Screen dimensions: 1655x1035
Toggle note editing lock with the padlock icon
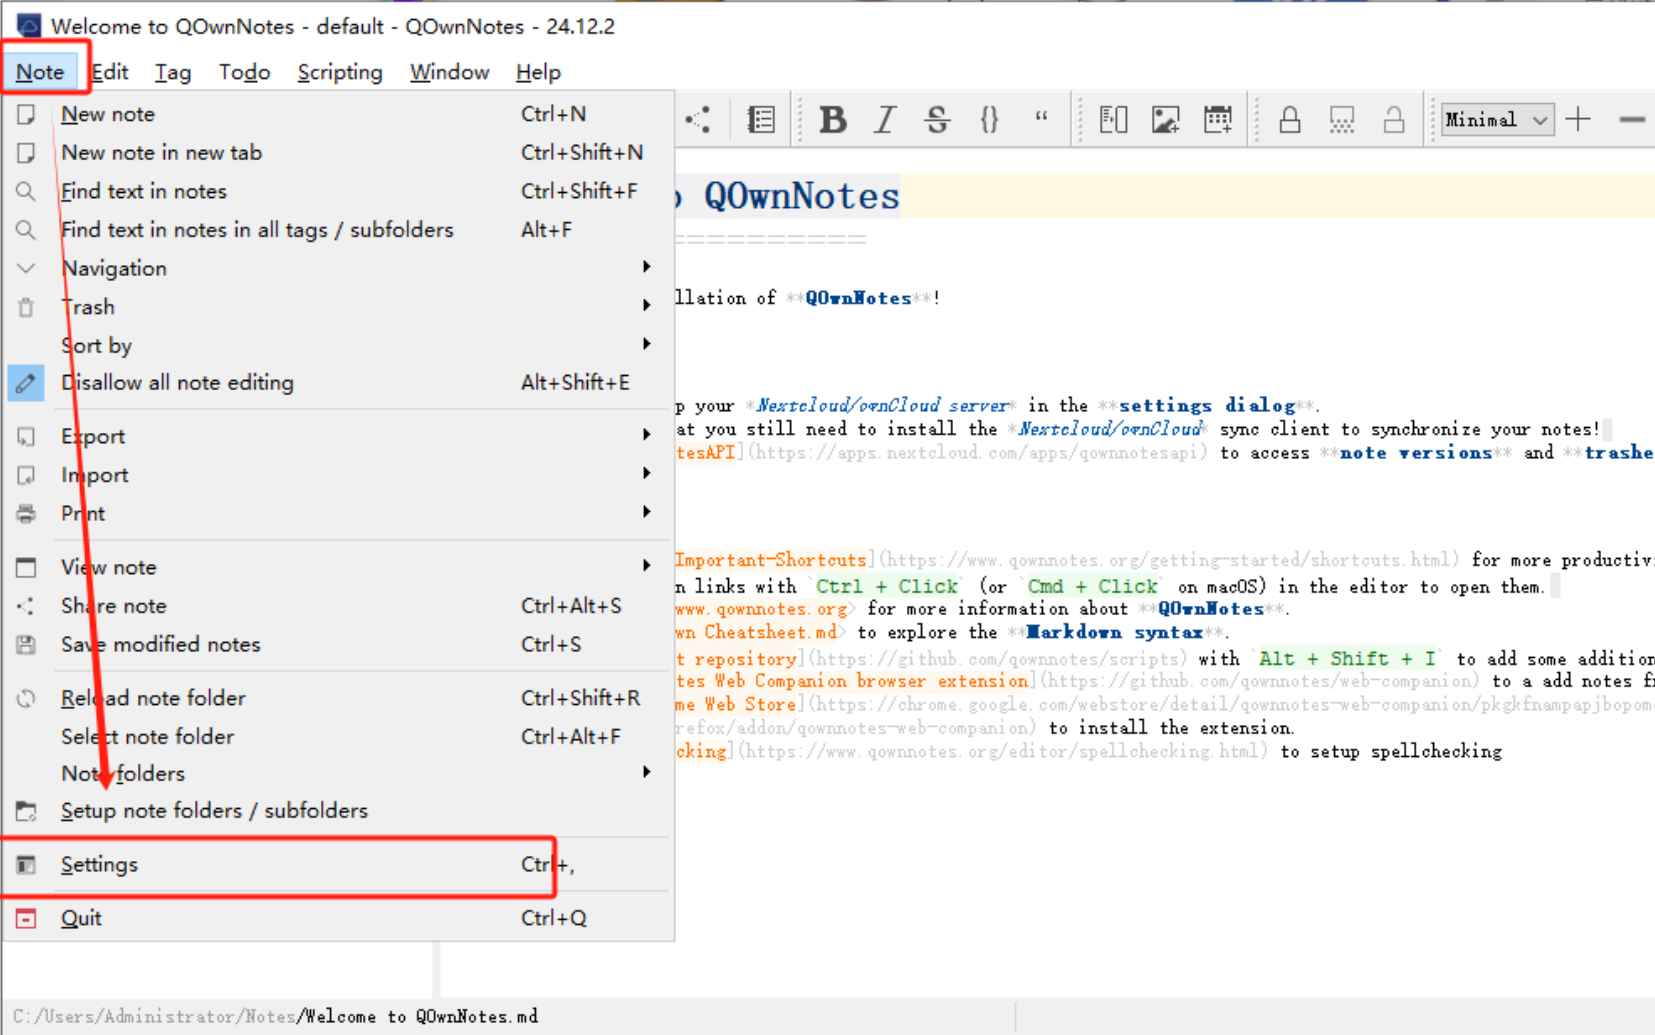1290,119
